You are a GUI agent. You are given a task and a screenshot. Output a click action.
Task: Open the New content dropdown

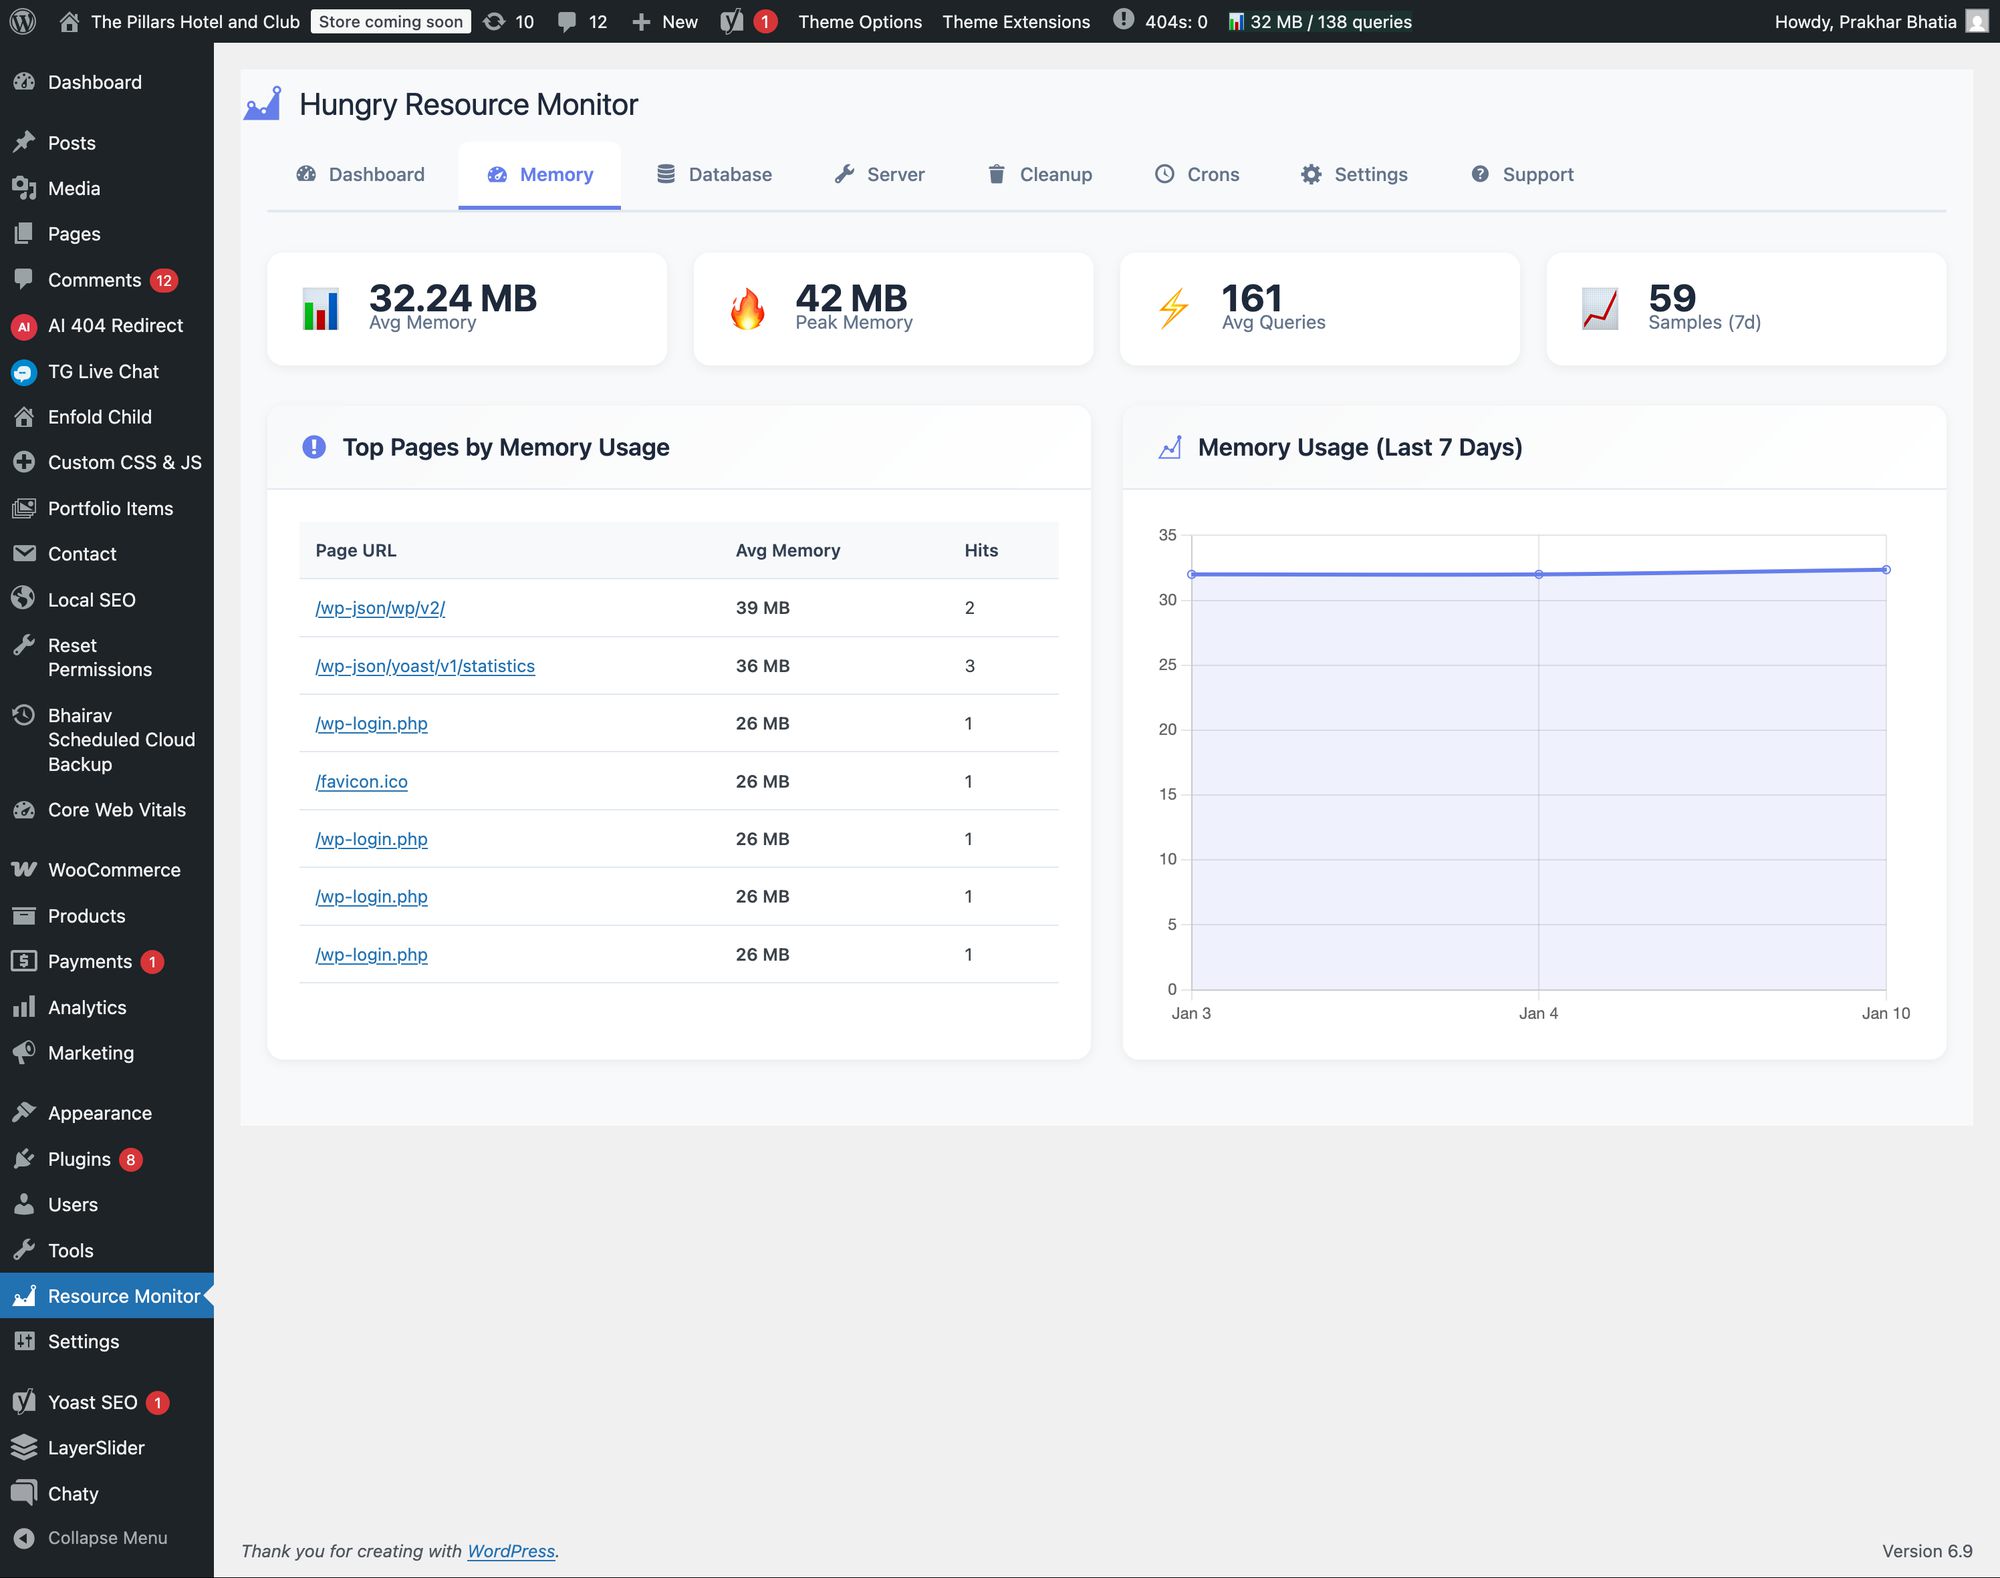[665, 21]
